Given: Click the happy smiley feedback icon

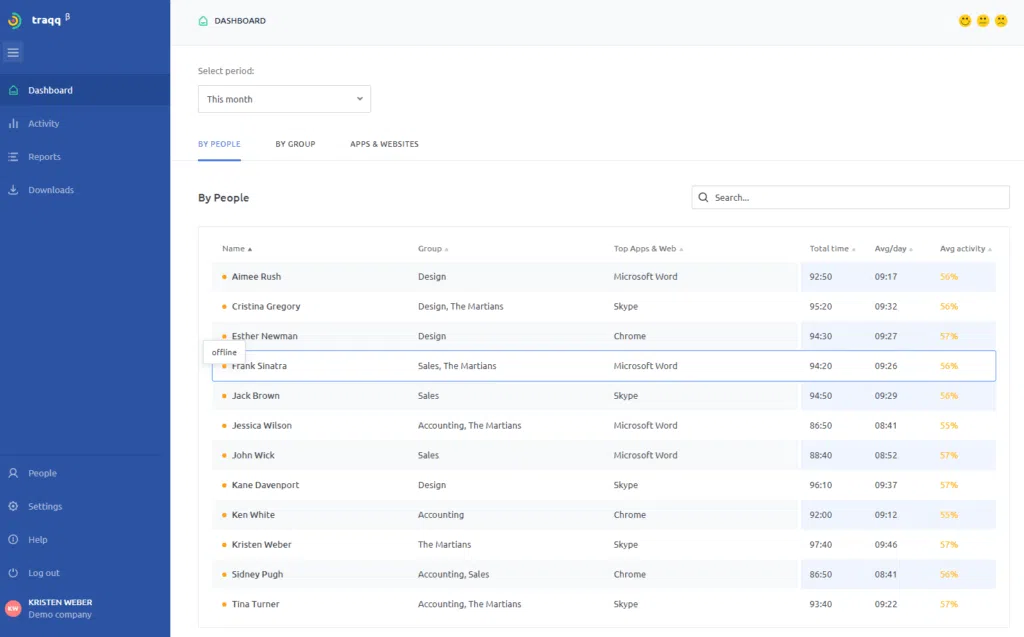Looking at the screenshot, I should click(965, 21).
